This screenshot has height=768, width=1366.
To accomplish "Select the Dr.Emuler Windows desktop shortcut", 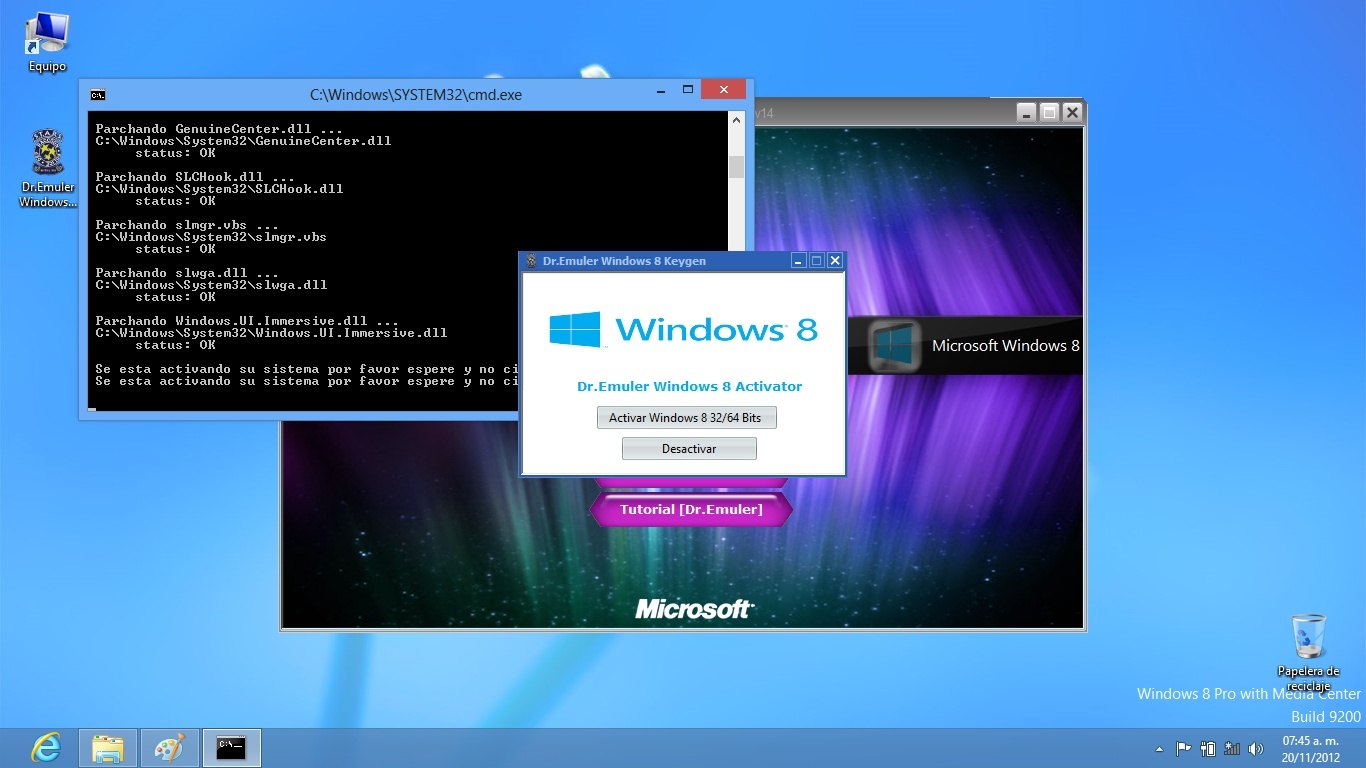I will coord(47,168).
